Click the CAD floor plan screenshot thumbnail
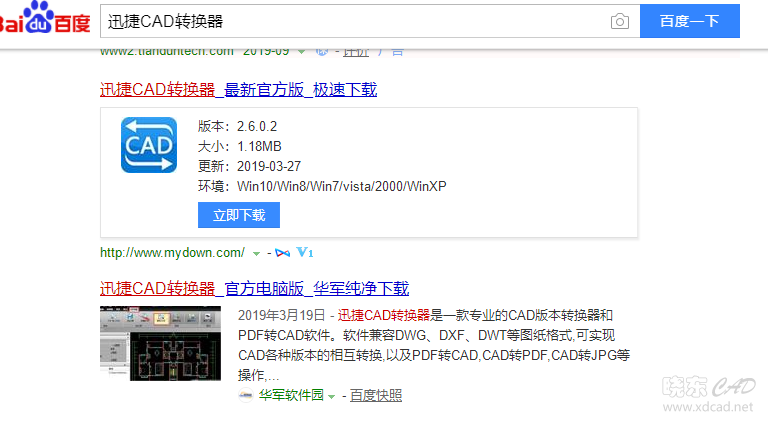This screenshot has width=768, height=422. (160, 343)
